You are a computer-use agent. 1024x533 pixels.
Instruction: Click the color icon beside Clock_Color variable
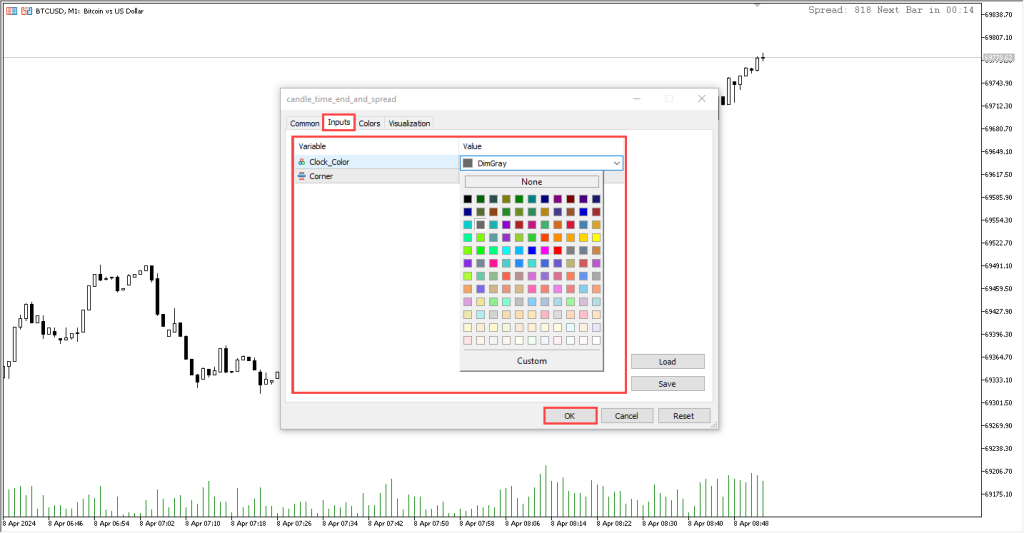302,162
